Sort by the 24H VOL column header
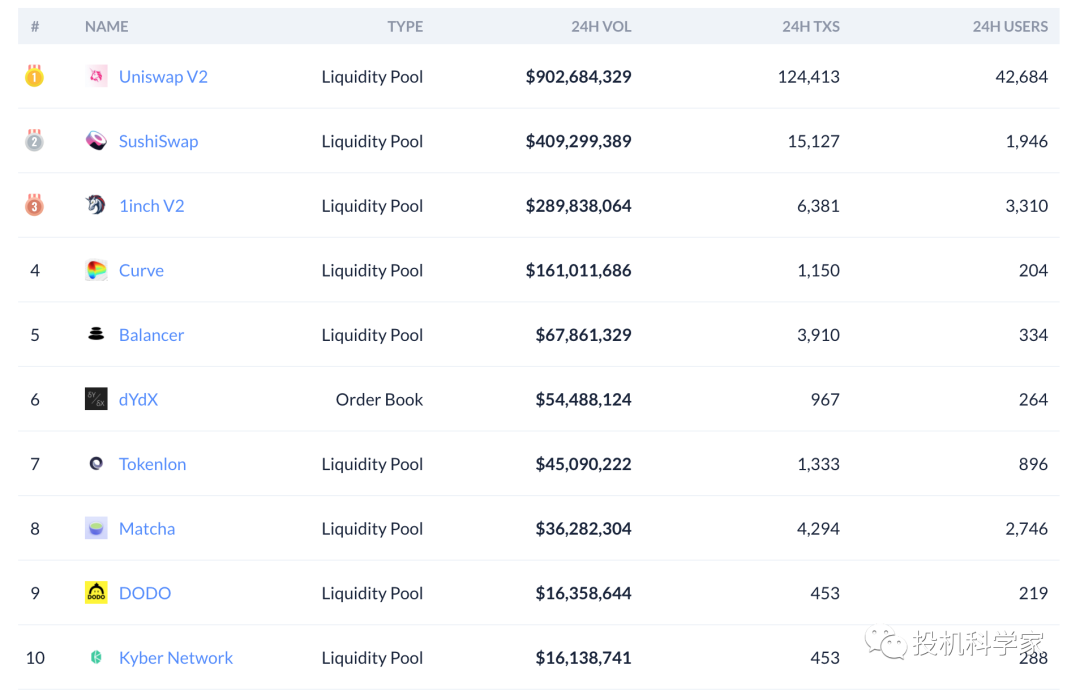Image resolution: width=1080 pixels, height=691 pixels. pyautogui.click(x=601, y=27)
